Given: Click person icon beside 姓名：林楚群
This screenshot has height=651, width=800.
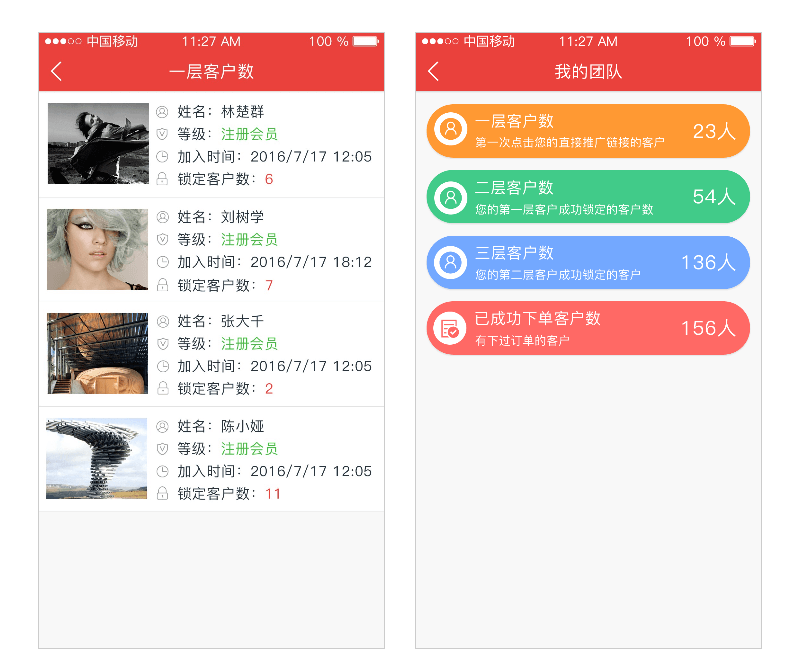Looking at the screenshot, I should (162, 112).
